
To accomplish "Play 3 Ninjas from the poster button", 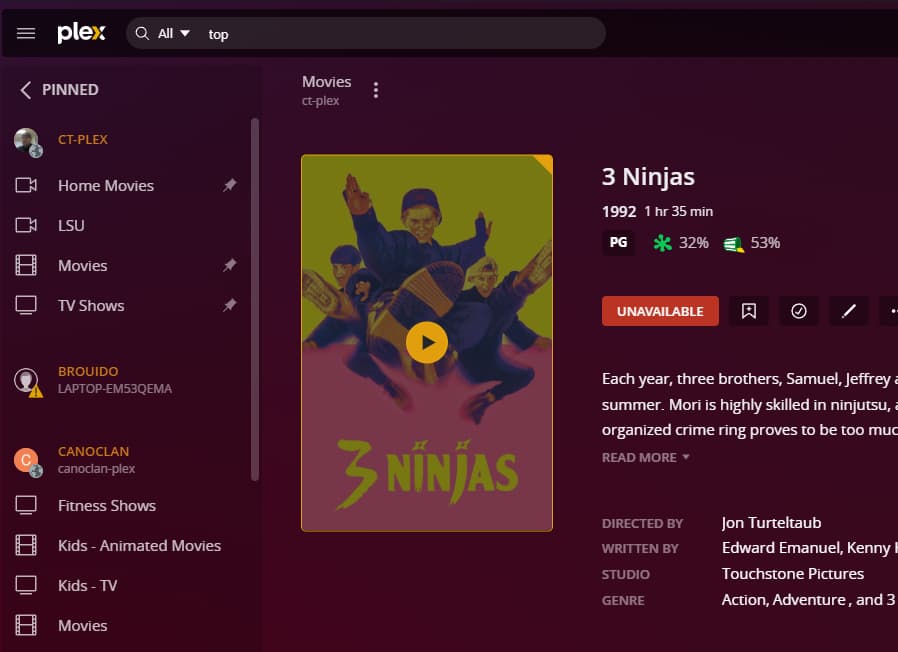I will coord(427,343).
